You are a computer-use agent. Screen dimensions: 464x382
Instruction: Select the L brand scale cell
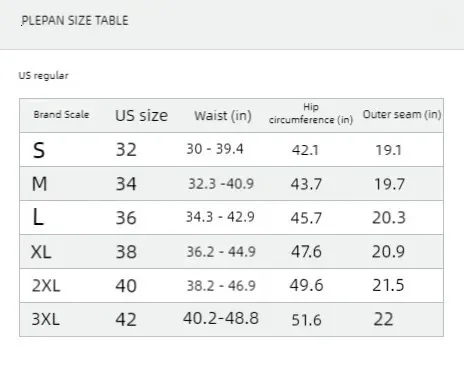point(38,217)
